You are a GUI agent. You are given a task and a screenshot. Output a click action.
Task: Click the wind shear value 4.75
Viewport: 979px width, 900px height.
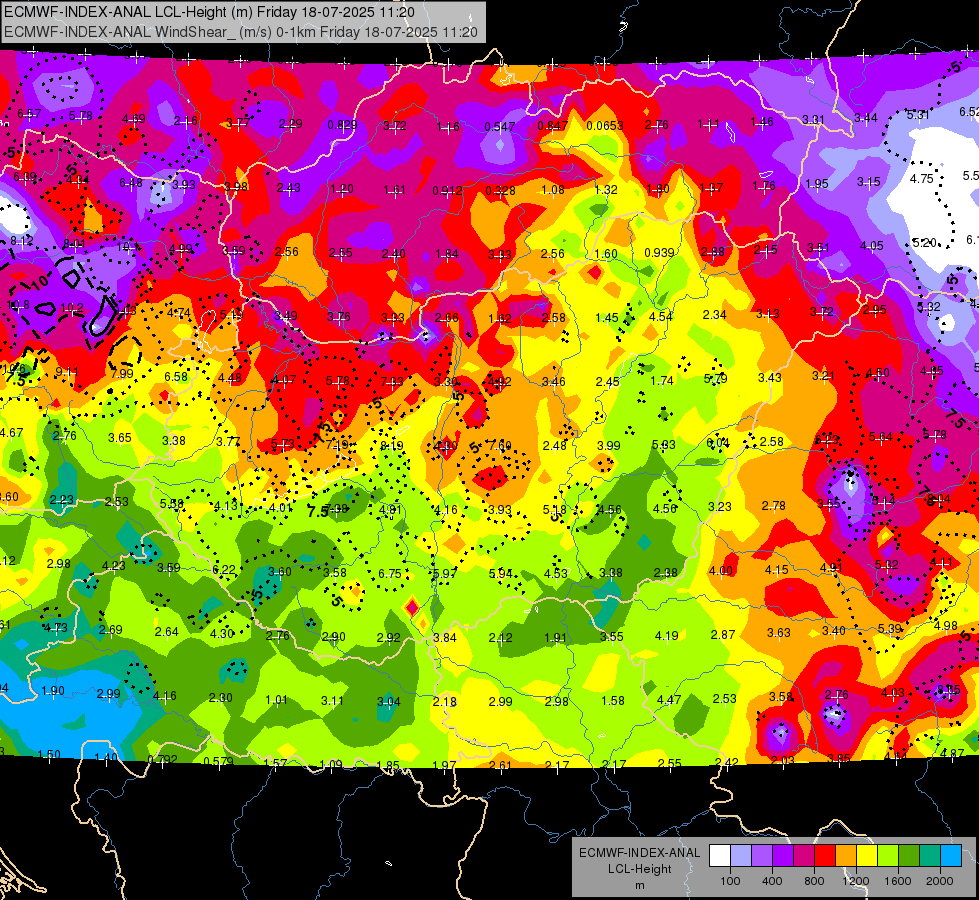[x=922, y=179]
